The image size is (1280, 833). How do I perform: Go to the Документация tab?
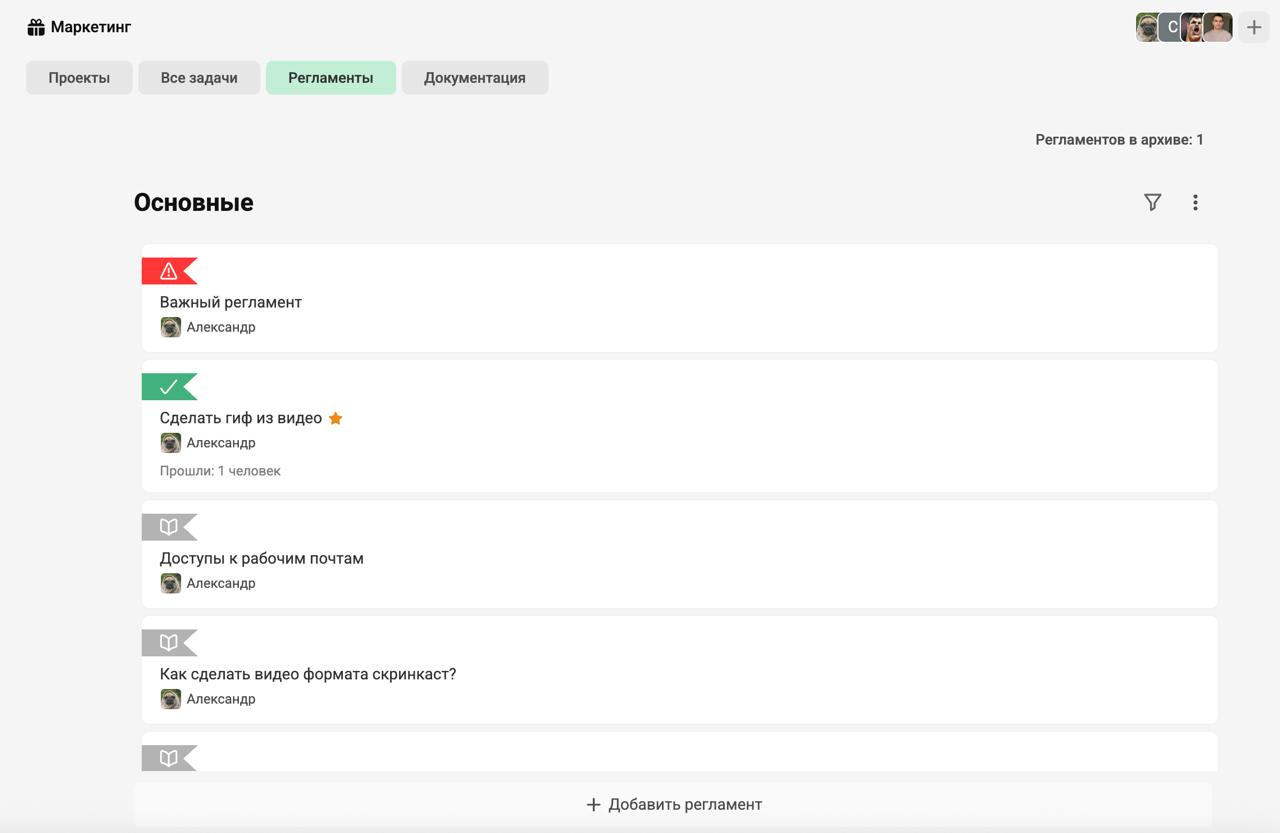pos(475,78)
